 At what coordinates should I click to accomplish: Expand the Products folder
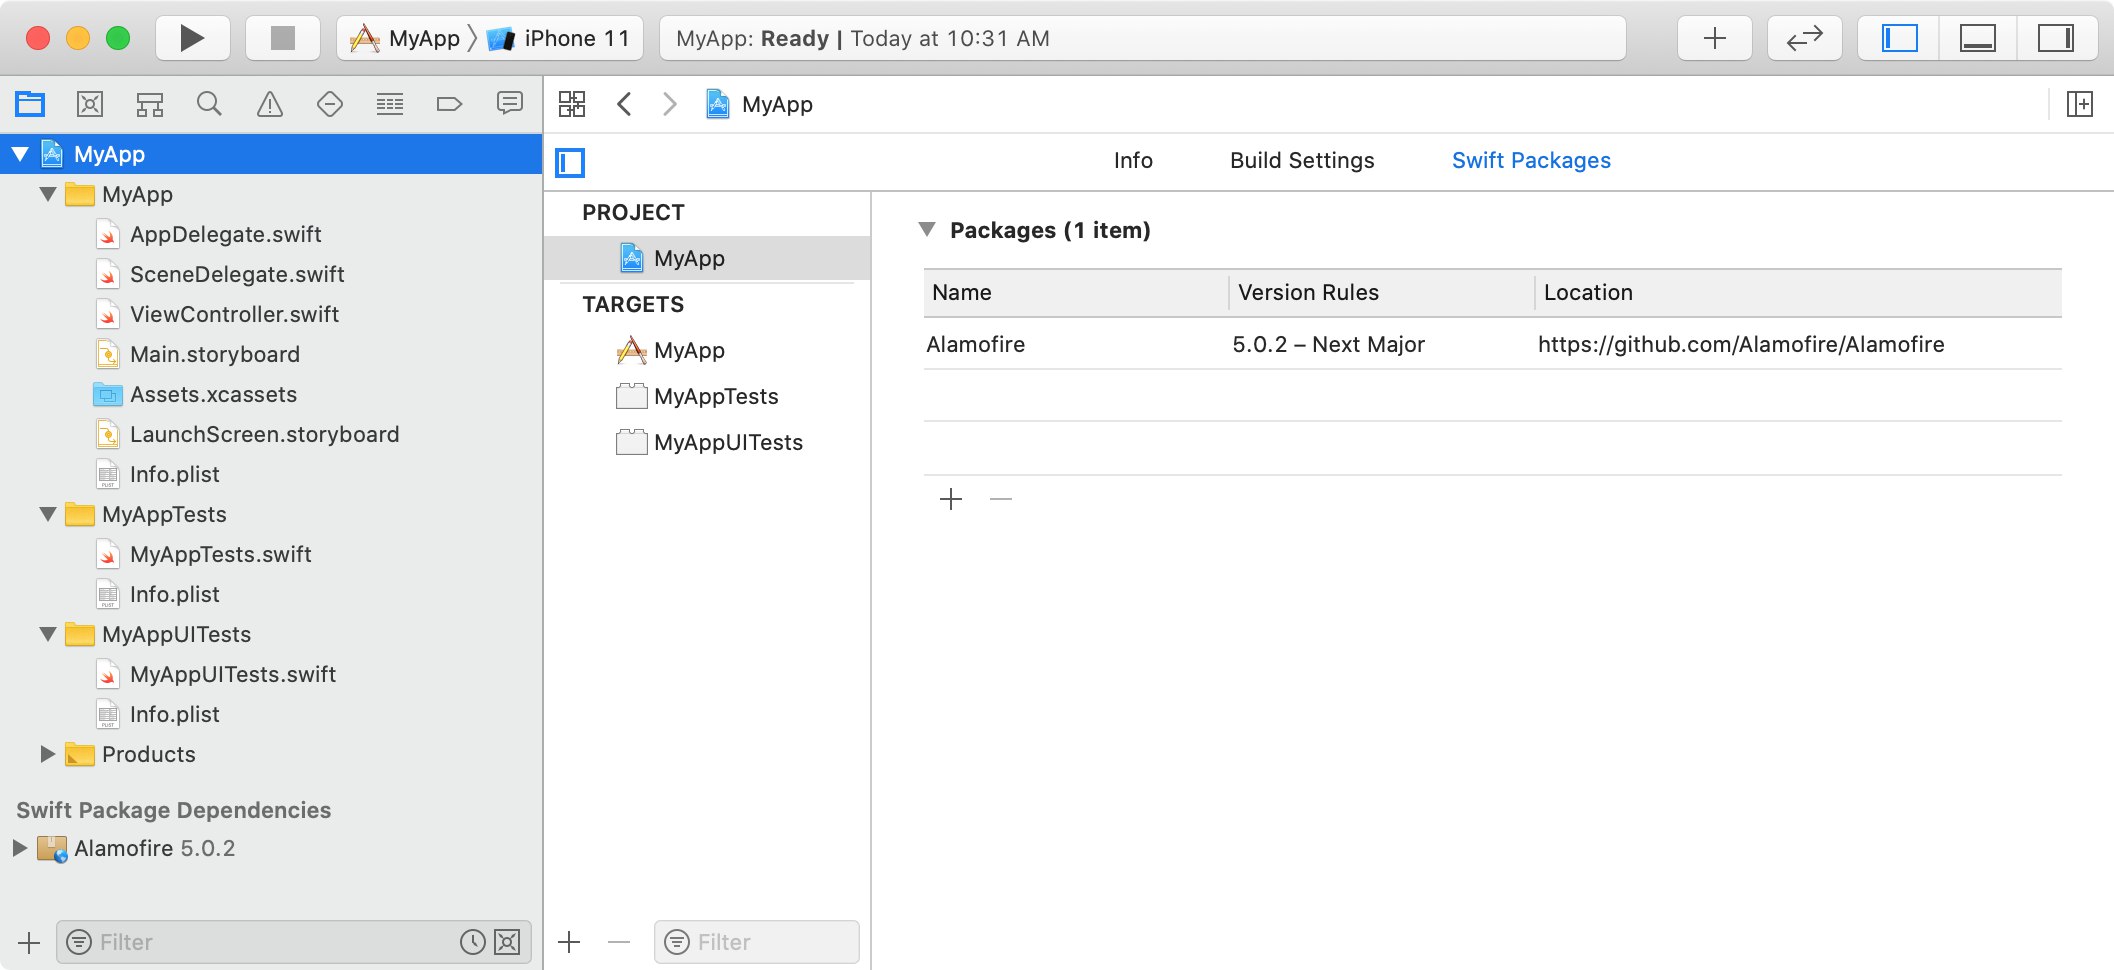[47, 754]
